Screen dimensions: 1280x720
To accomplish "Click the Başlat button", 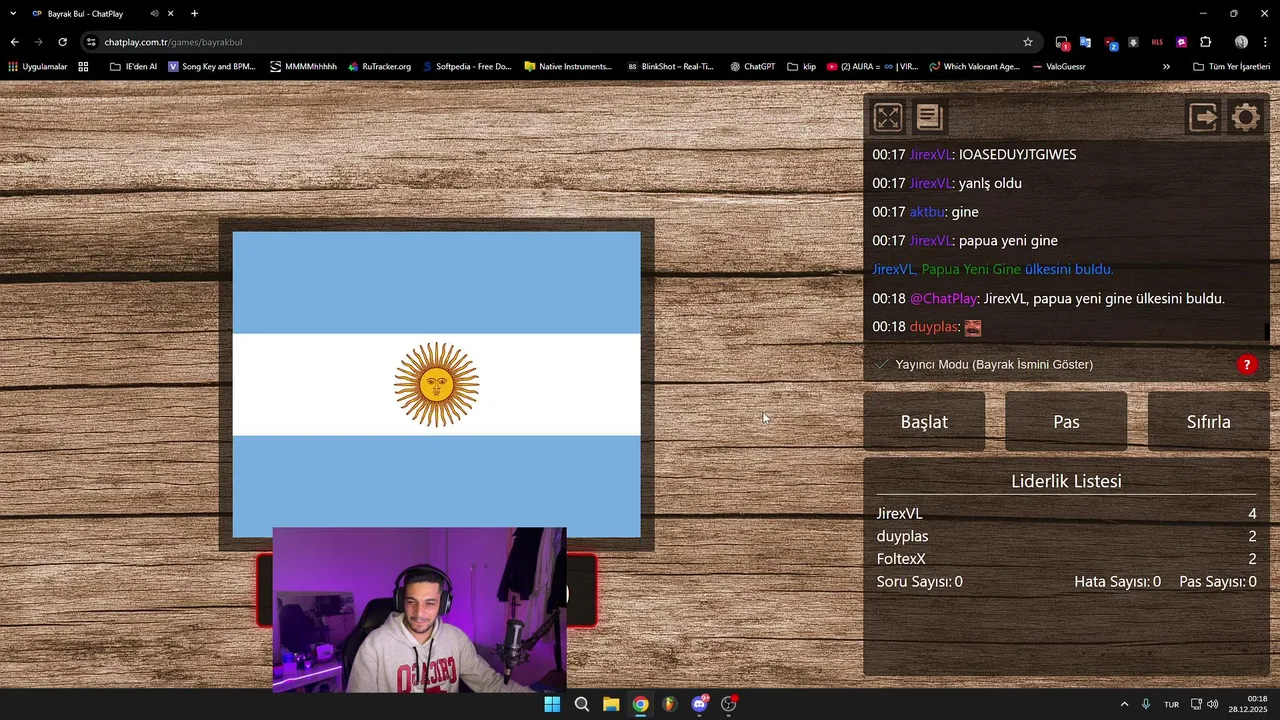I will click(x=924, y=422).
